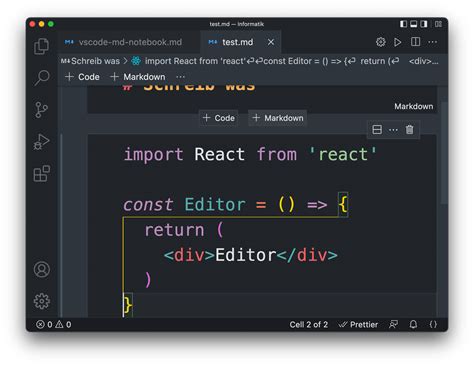Insert Code cell between the cells

click(219, 118)
